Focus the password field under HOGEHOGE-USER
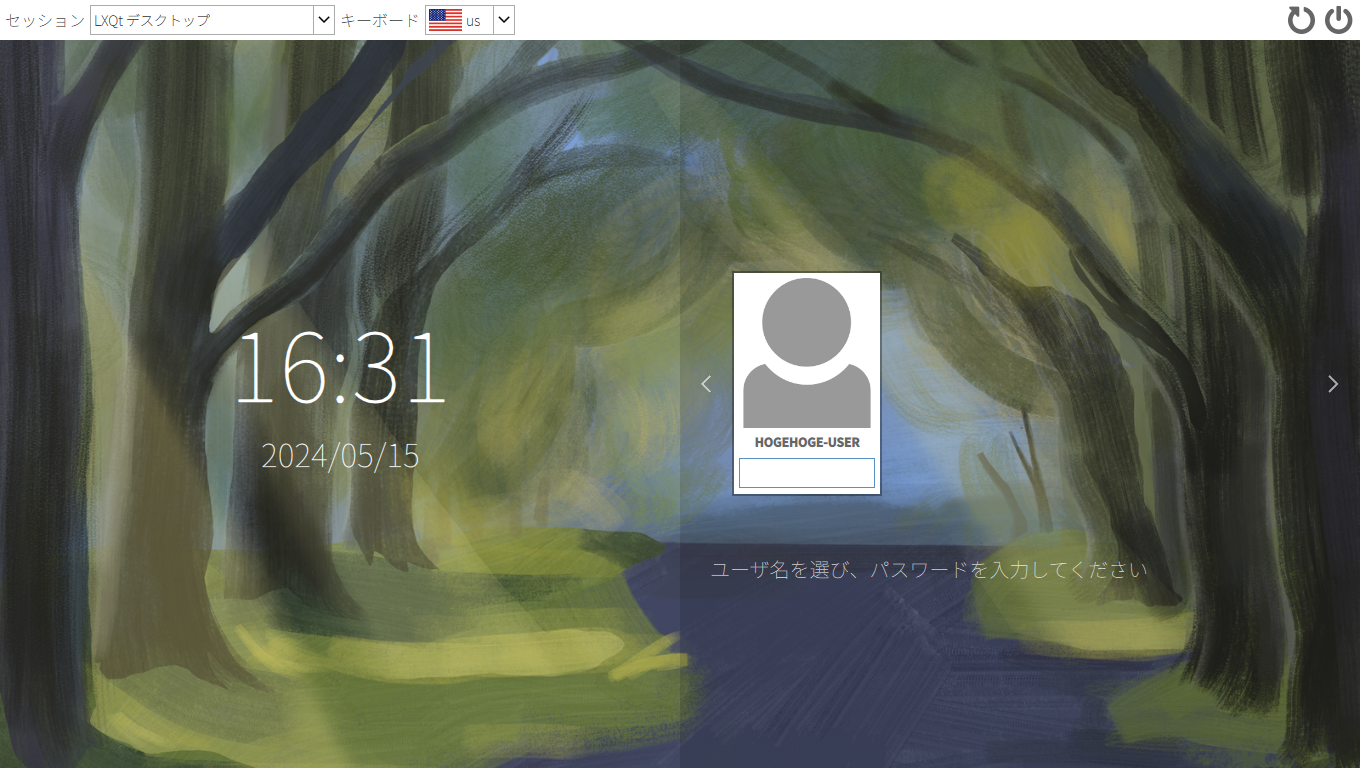Screen dimensions: 1360x768 pos(806,473)
